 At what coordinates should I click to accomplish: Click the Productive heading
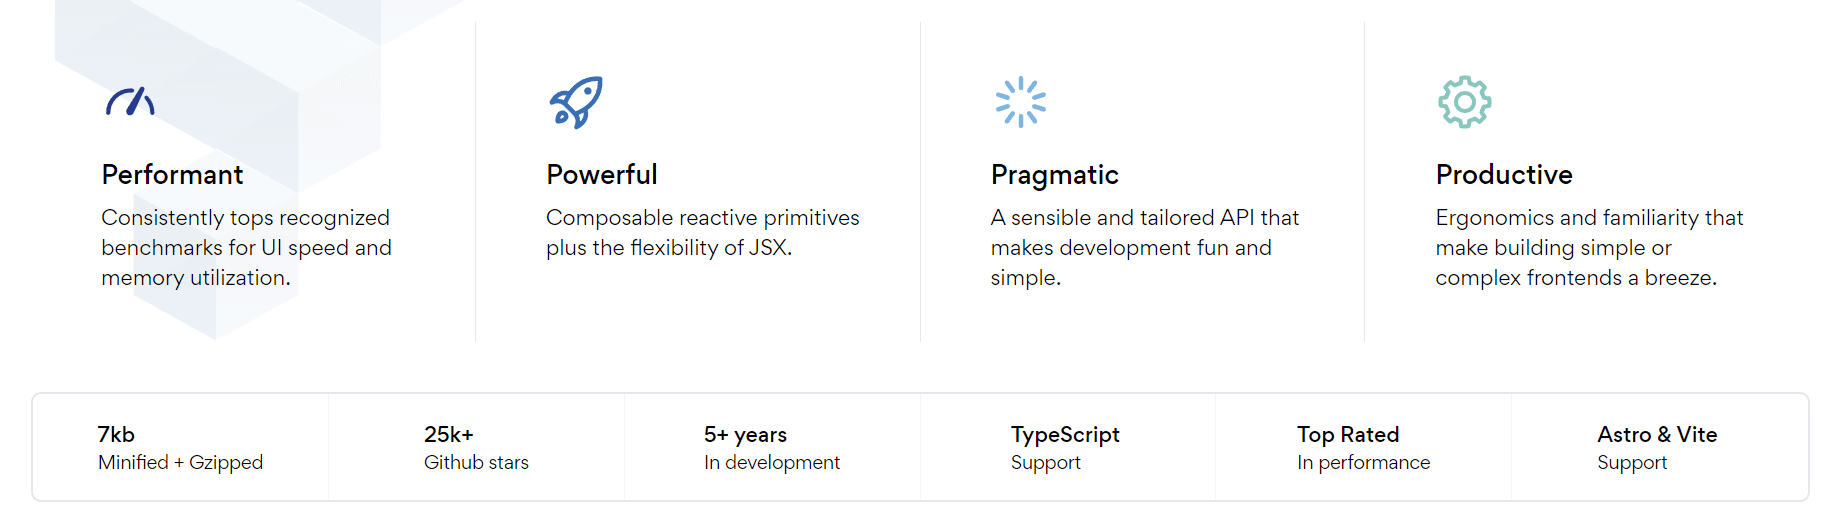click(1504, 175)
